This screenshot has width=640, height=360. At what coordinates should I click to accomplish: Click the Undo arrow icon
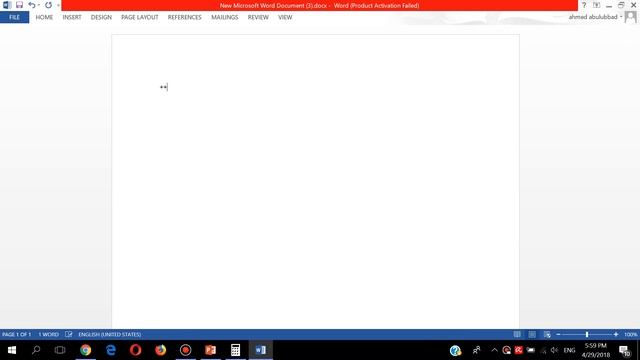(31, 5)
